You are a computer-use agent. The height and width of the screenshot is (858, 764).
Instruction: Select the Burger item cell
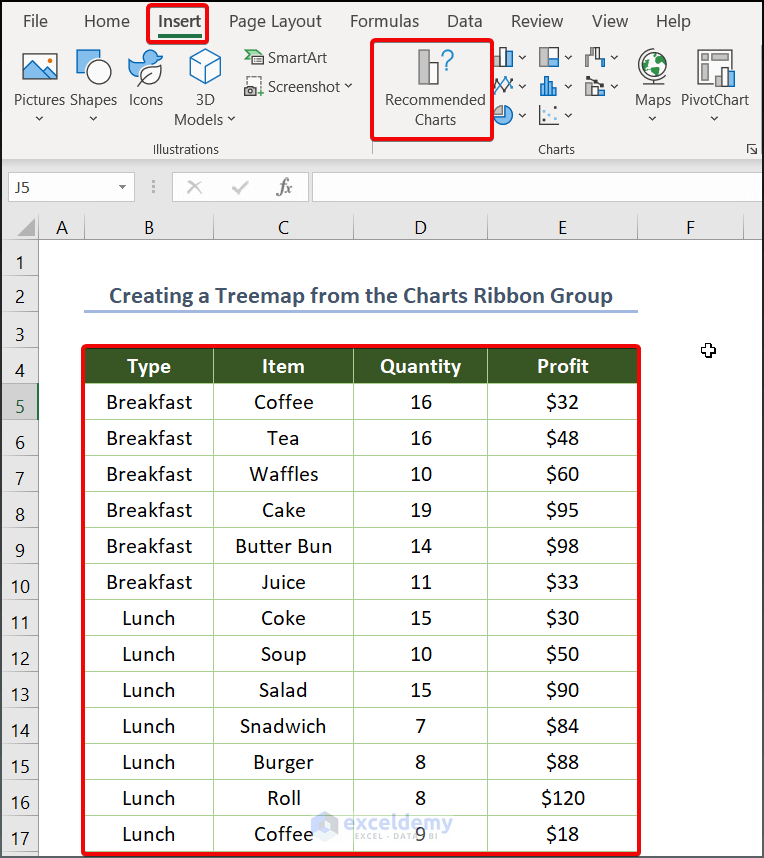click(283, 762)
